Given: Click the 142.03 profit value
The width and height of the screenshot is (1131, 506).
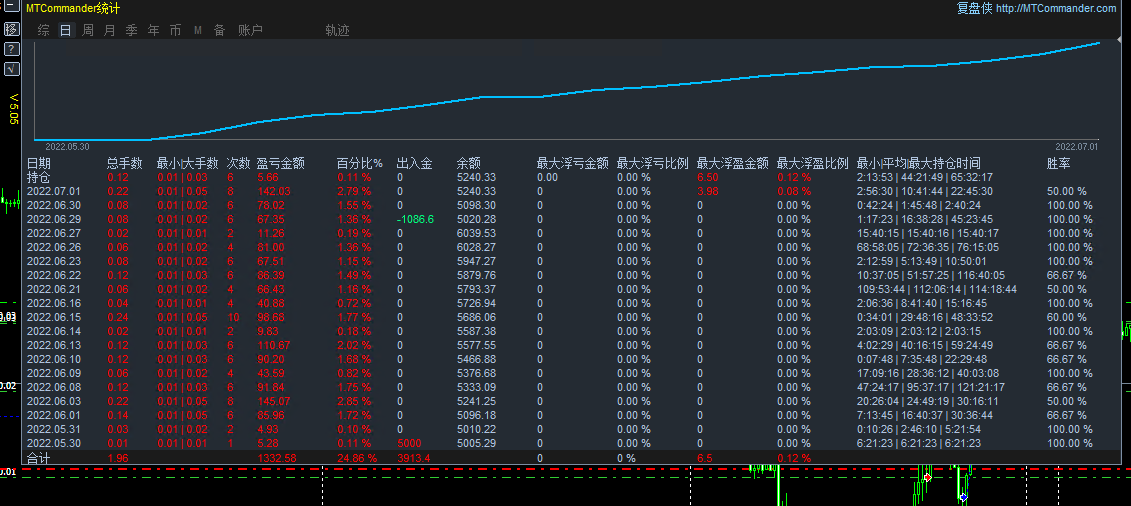Looking at the screenshot, I should [x=274, y=191].
